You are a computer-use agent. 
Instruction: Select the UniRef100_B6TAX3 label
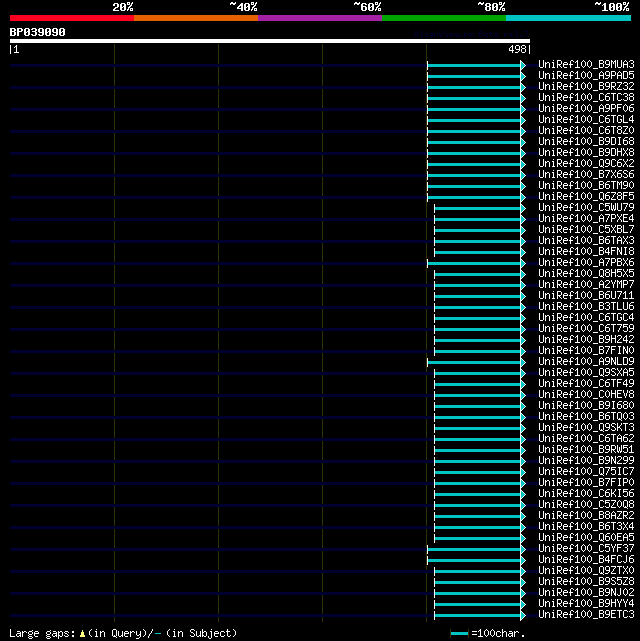(586, 240)
